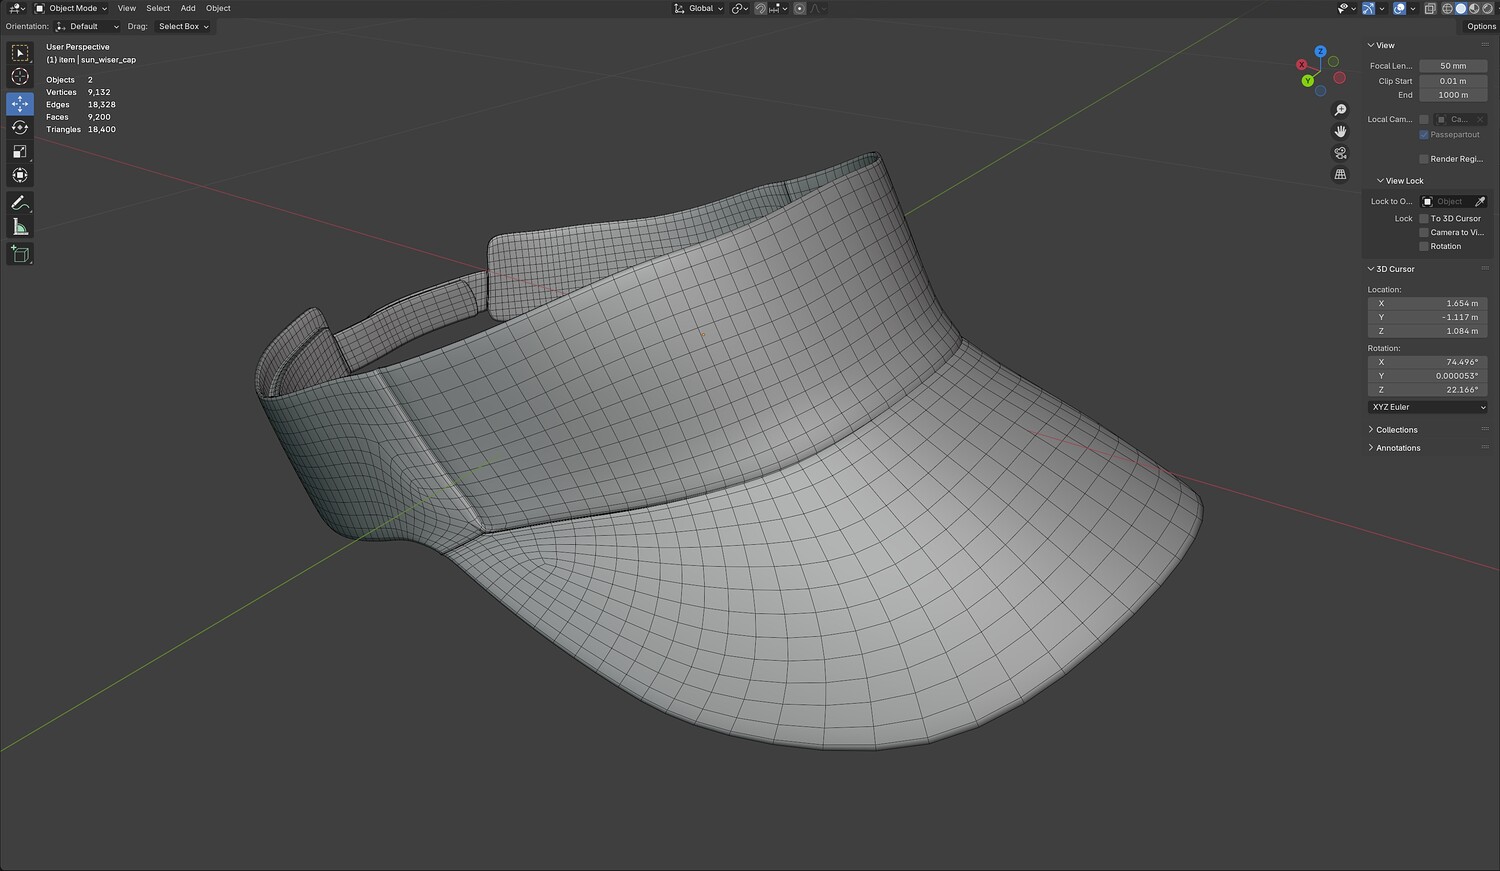This screenshot has height=871, width=1500.
Task: Switch to the Scale tool
Action: (x=20, y=152)
